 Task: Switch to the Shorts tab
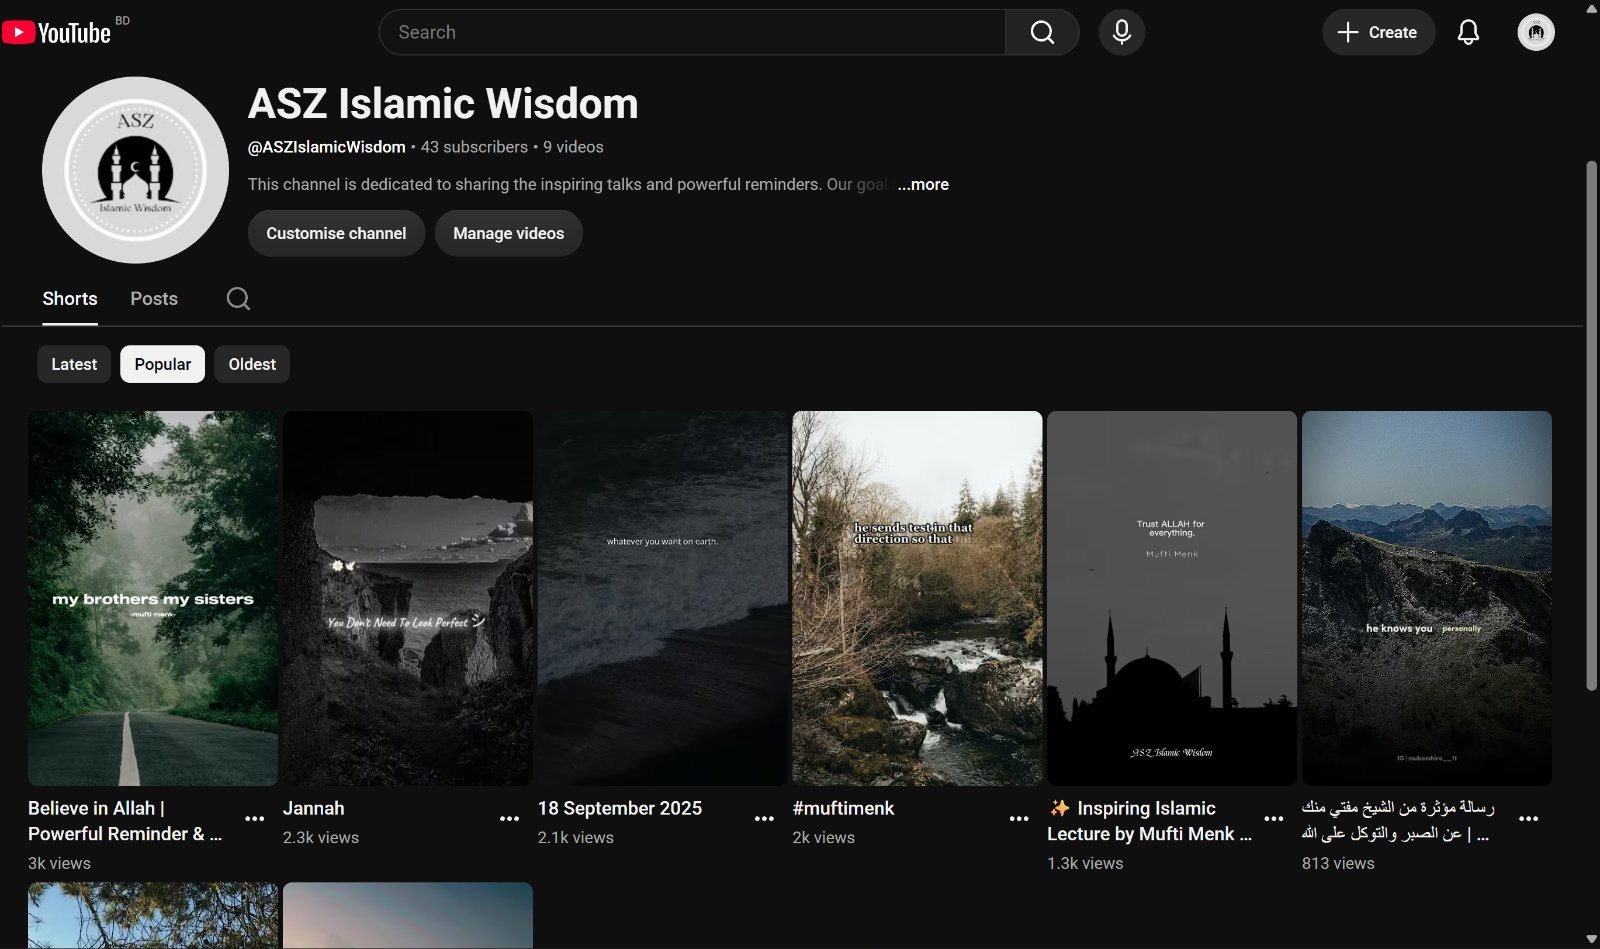point(70,298)
